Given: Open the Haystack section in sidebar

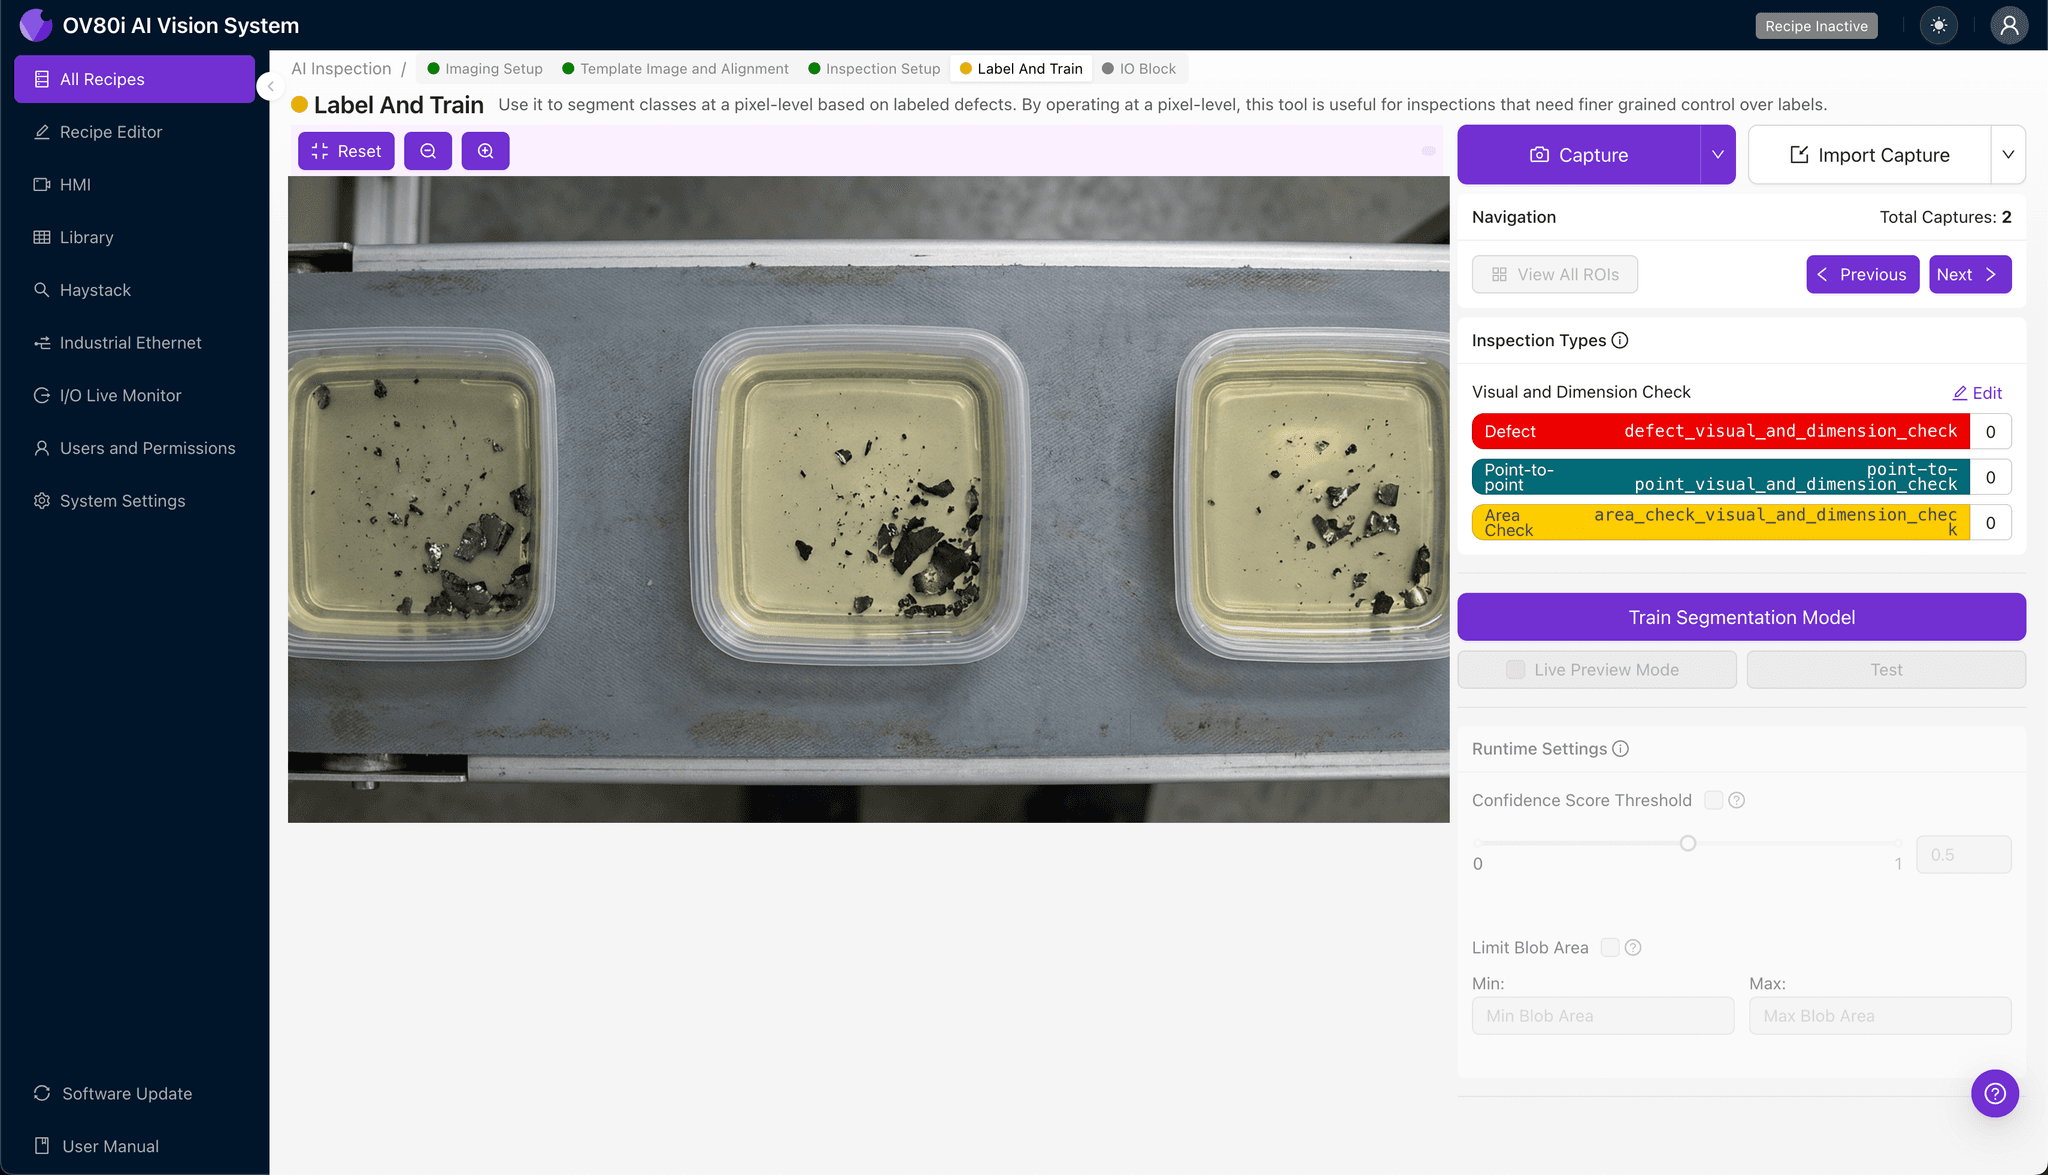Looking at the screenshot, I should coord(96,290).
